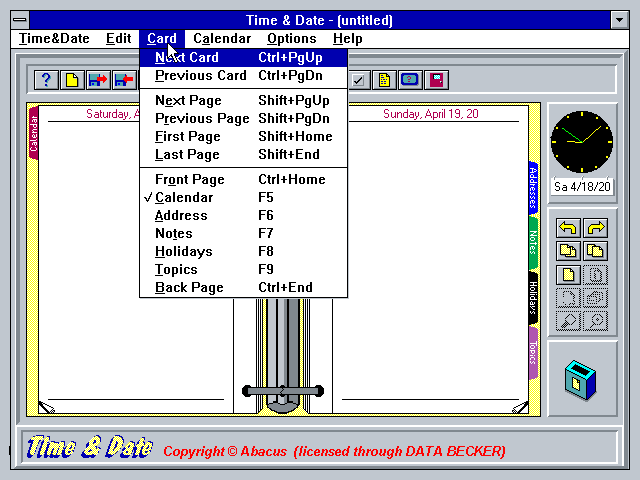The width and height of the screenshot is (640, 480).
Task: Open the window system menu box
Action: 20,20
